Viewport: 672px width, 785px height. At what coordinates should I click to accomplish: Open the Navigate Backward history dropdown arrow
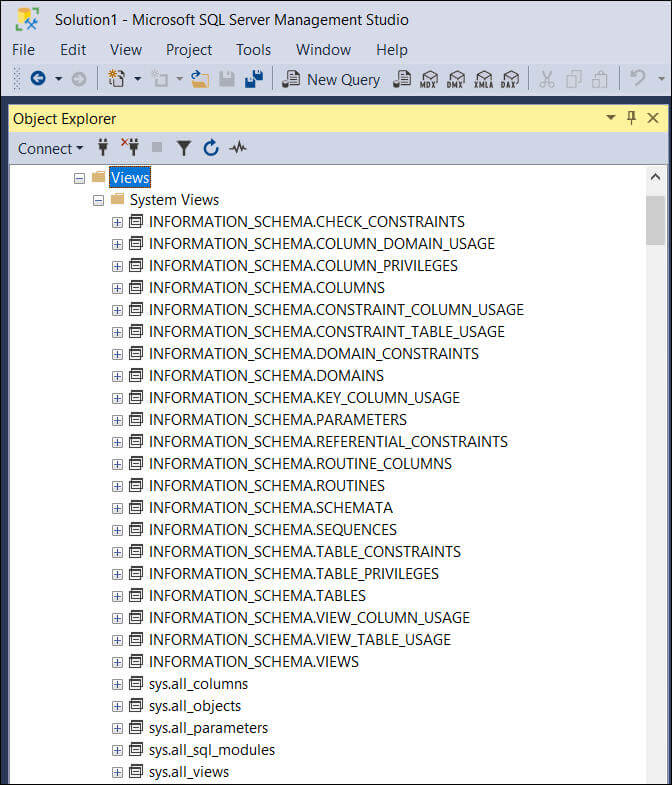[x=58, y=79]
